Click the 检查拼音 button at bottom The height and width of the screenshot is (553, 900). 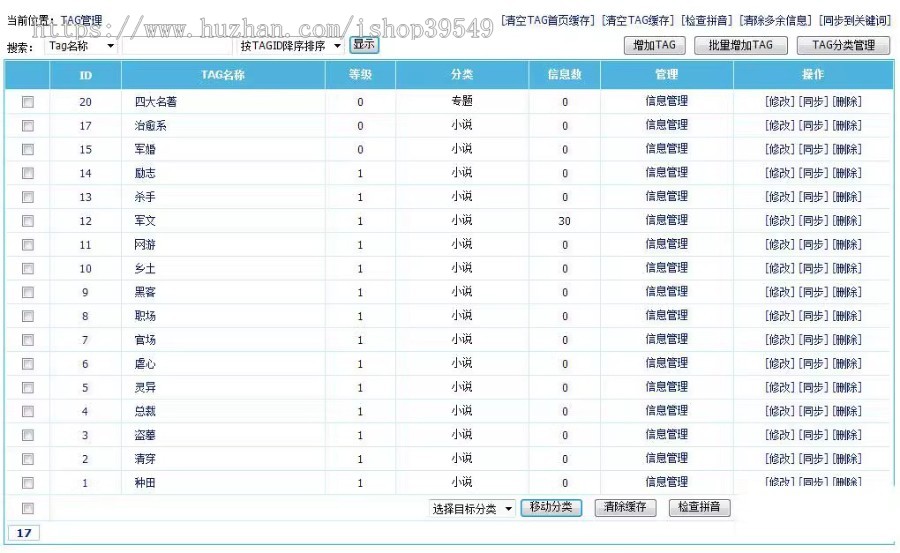point(699,507)
